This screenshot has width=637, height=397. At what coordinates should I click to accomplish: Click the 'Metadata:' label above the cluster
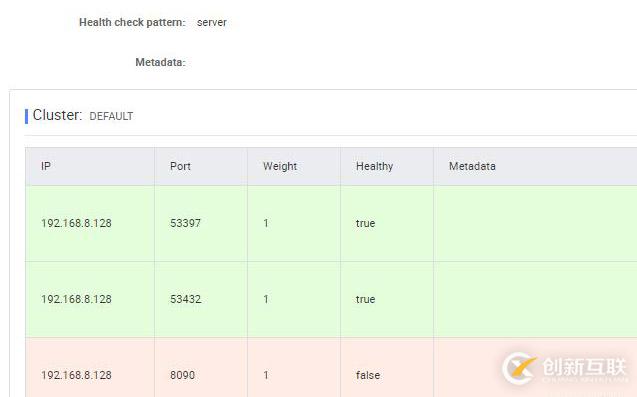click(160, 62)
